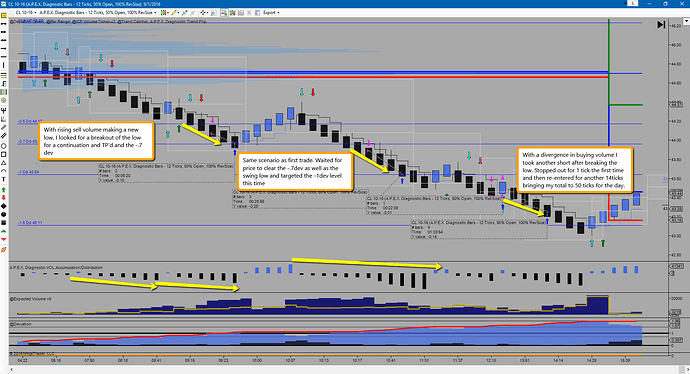Click the Export toolbar button label
The height and width of the screenshot is (374, 690).
[x=268, y=13]
